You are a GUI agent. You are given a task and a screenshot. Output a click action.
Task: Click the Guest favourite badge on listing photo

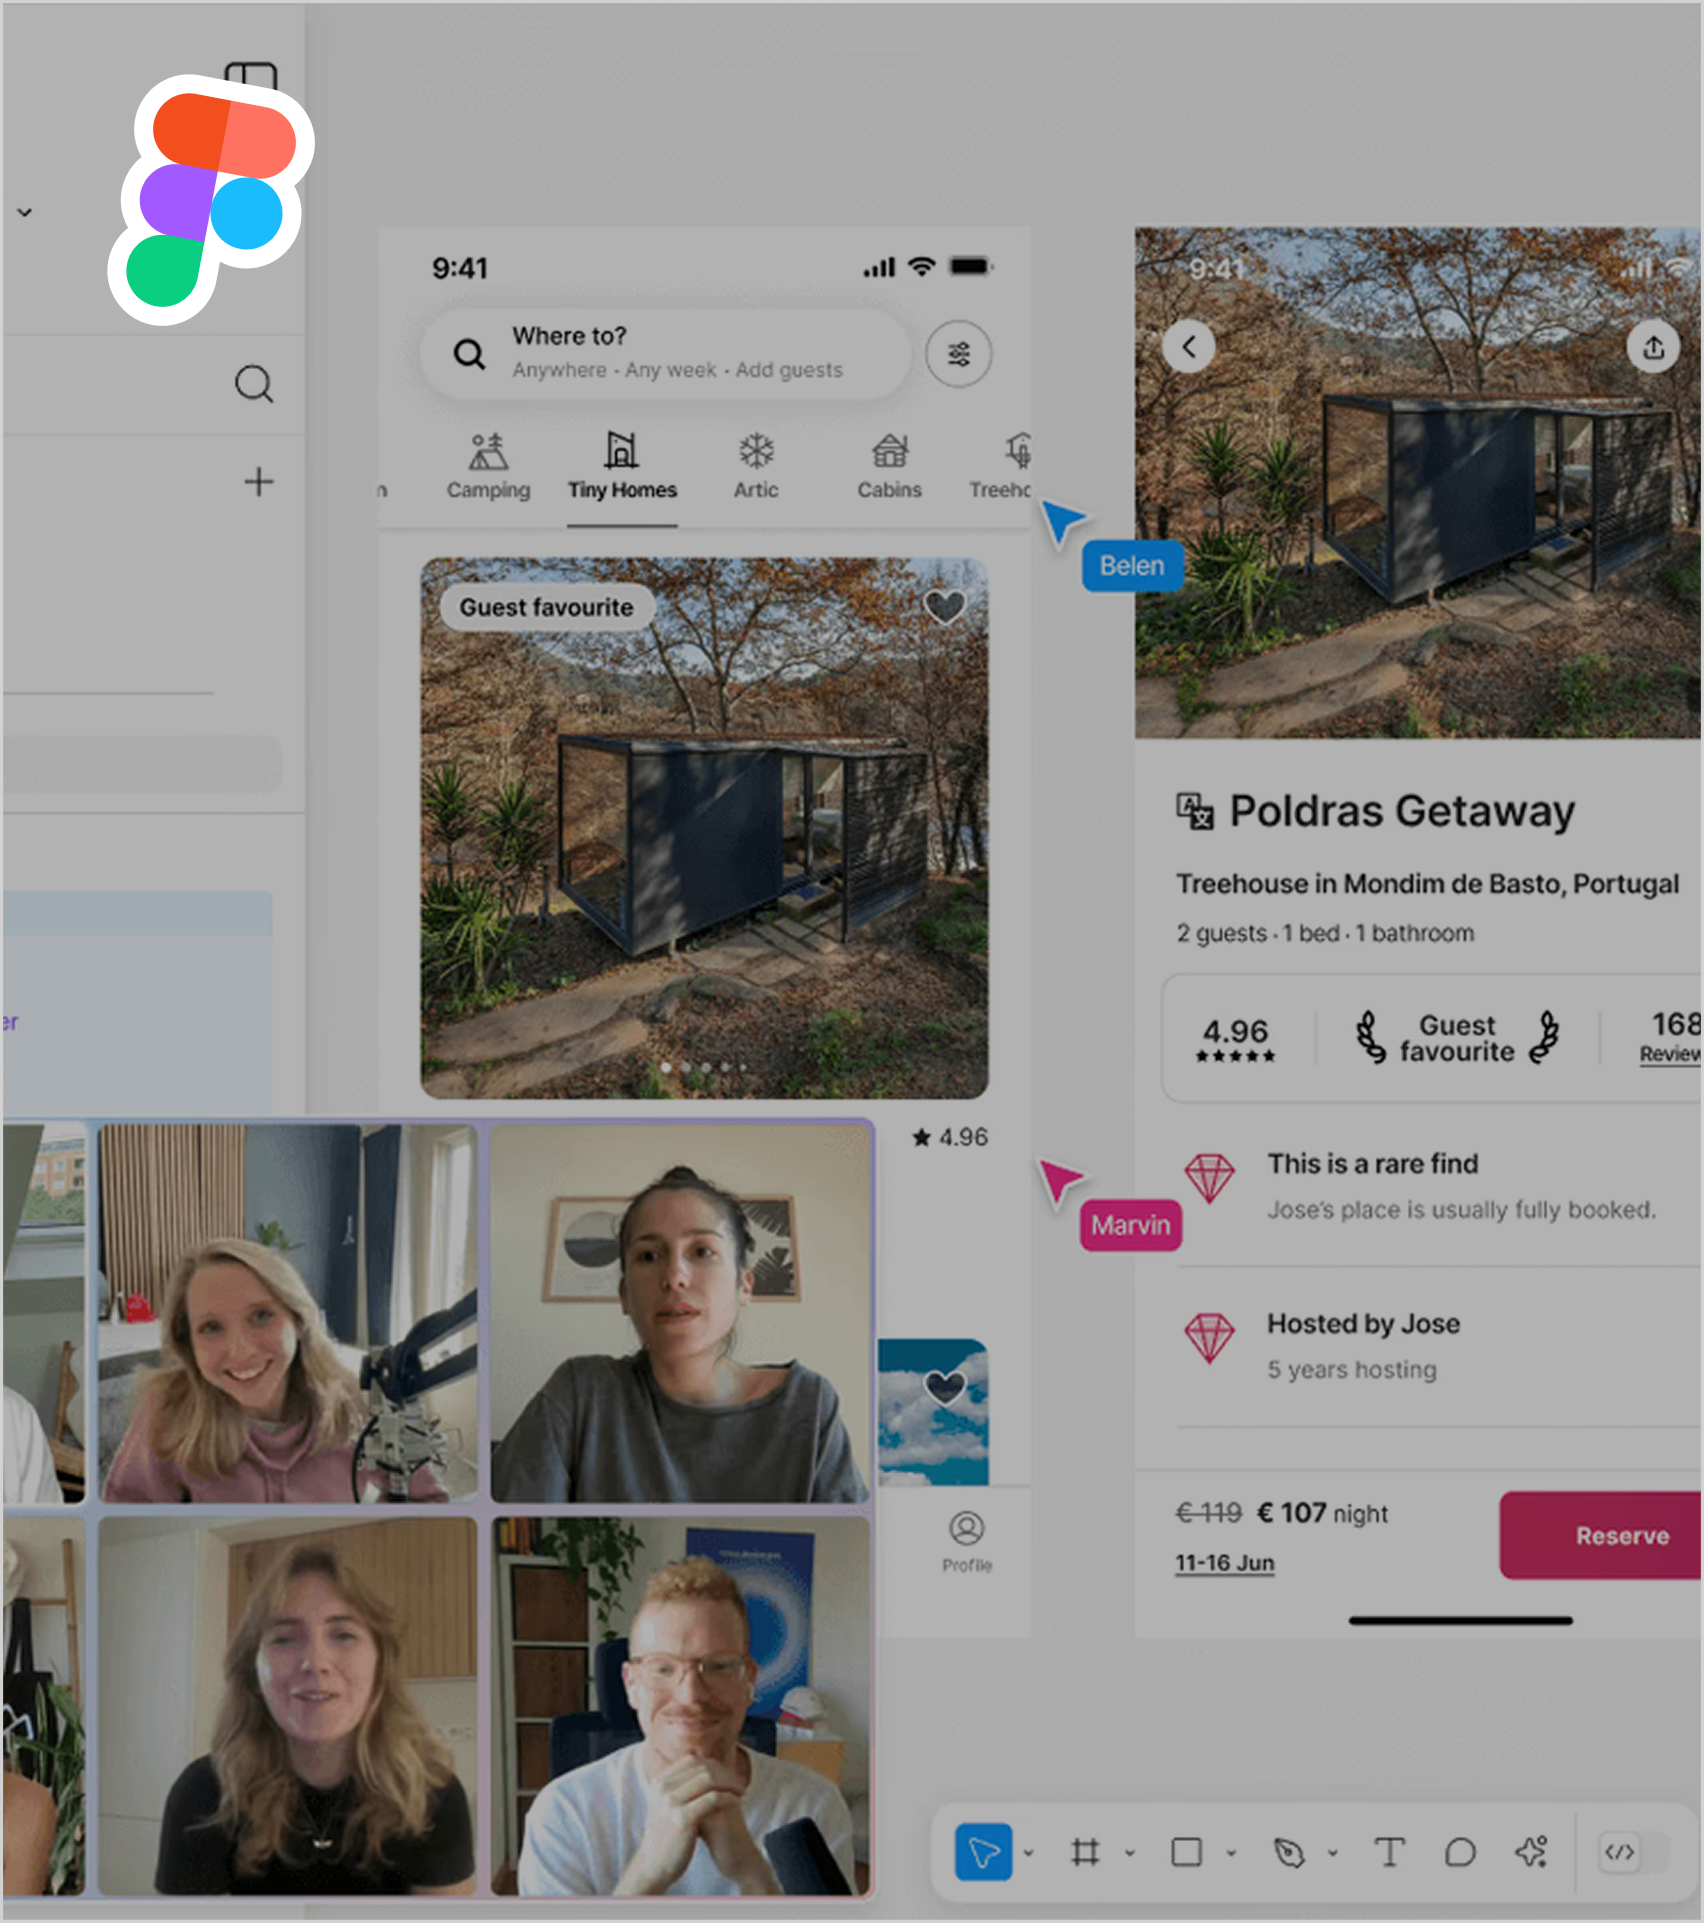(547, 607)
